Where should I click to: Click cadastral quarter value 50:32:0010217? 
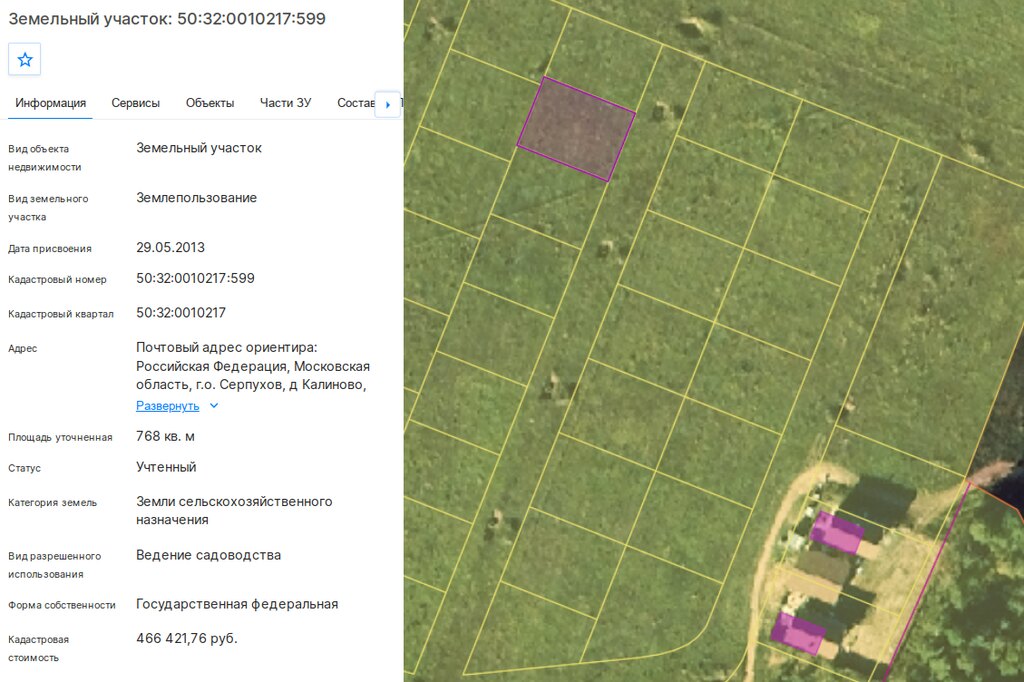(181, 313)
